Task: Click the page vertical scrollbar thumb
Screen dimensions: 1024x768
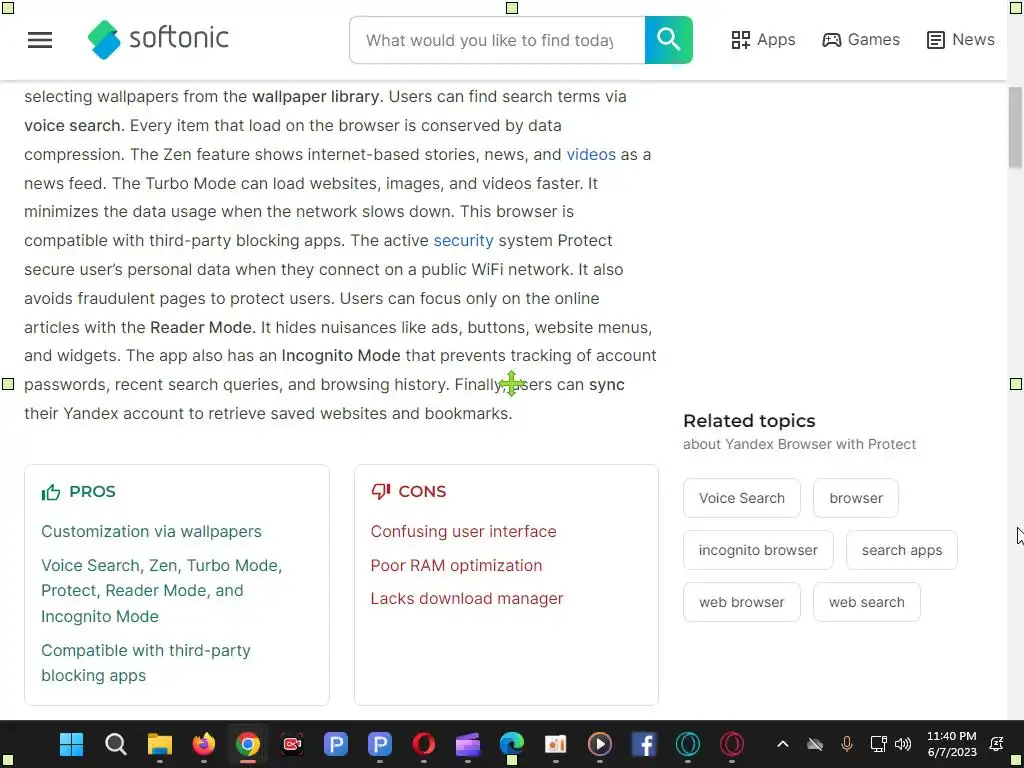Action: tap(1016, 127)
